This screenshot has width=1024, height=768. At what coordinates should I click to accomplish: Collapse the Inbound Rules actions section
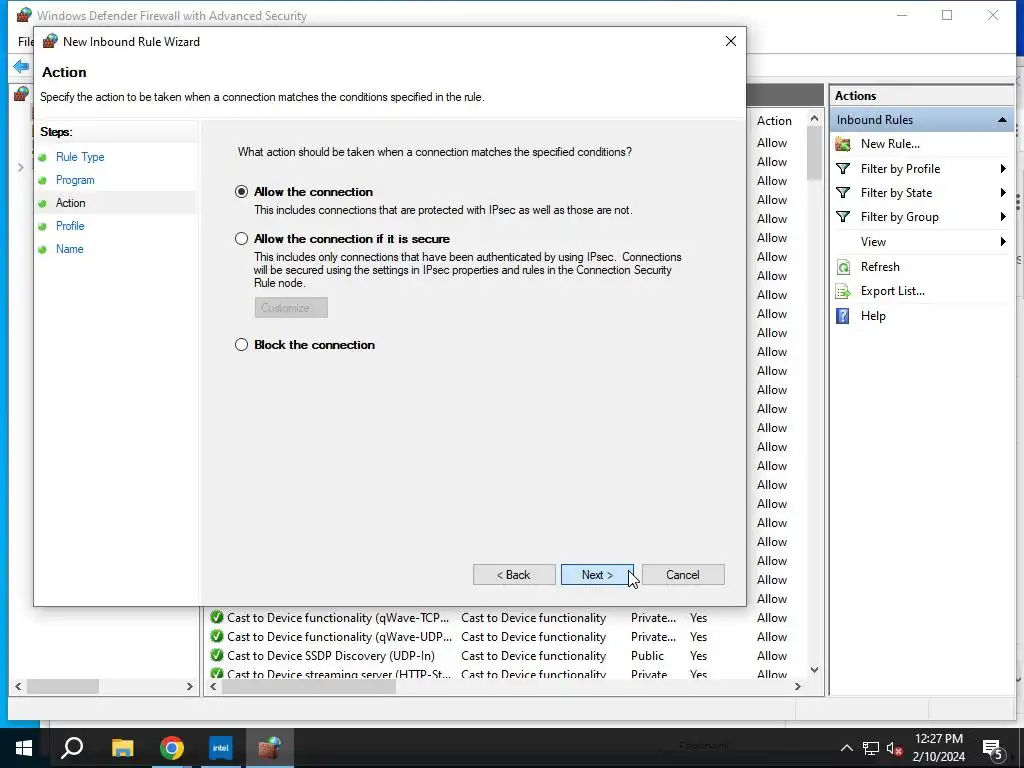click(1002, 120)
